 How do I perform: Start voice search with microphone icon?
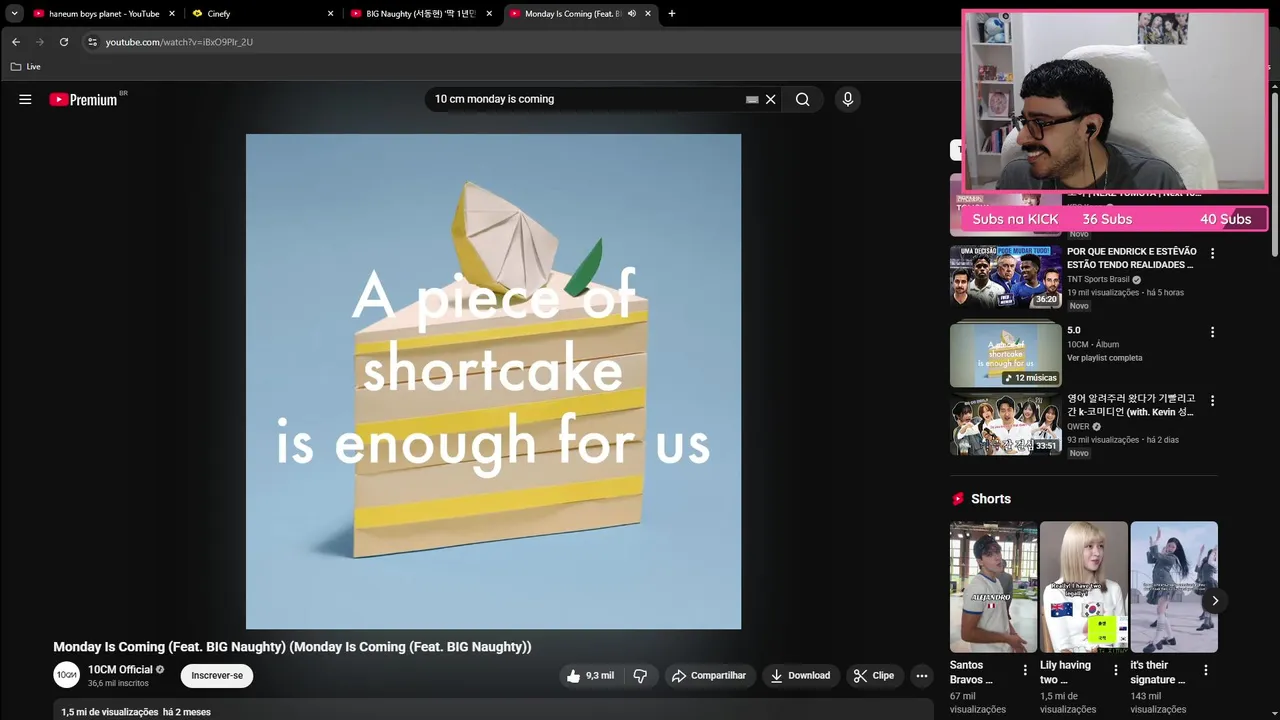pyautogui.click(x=847, y=99)
